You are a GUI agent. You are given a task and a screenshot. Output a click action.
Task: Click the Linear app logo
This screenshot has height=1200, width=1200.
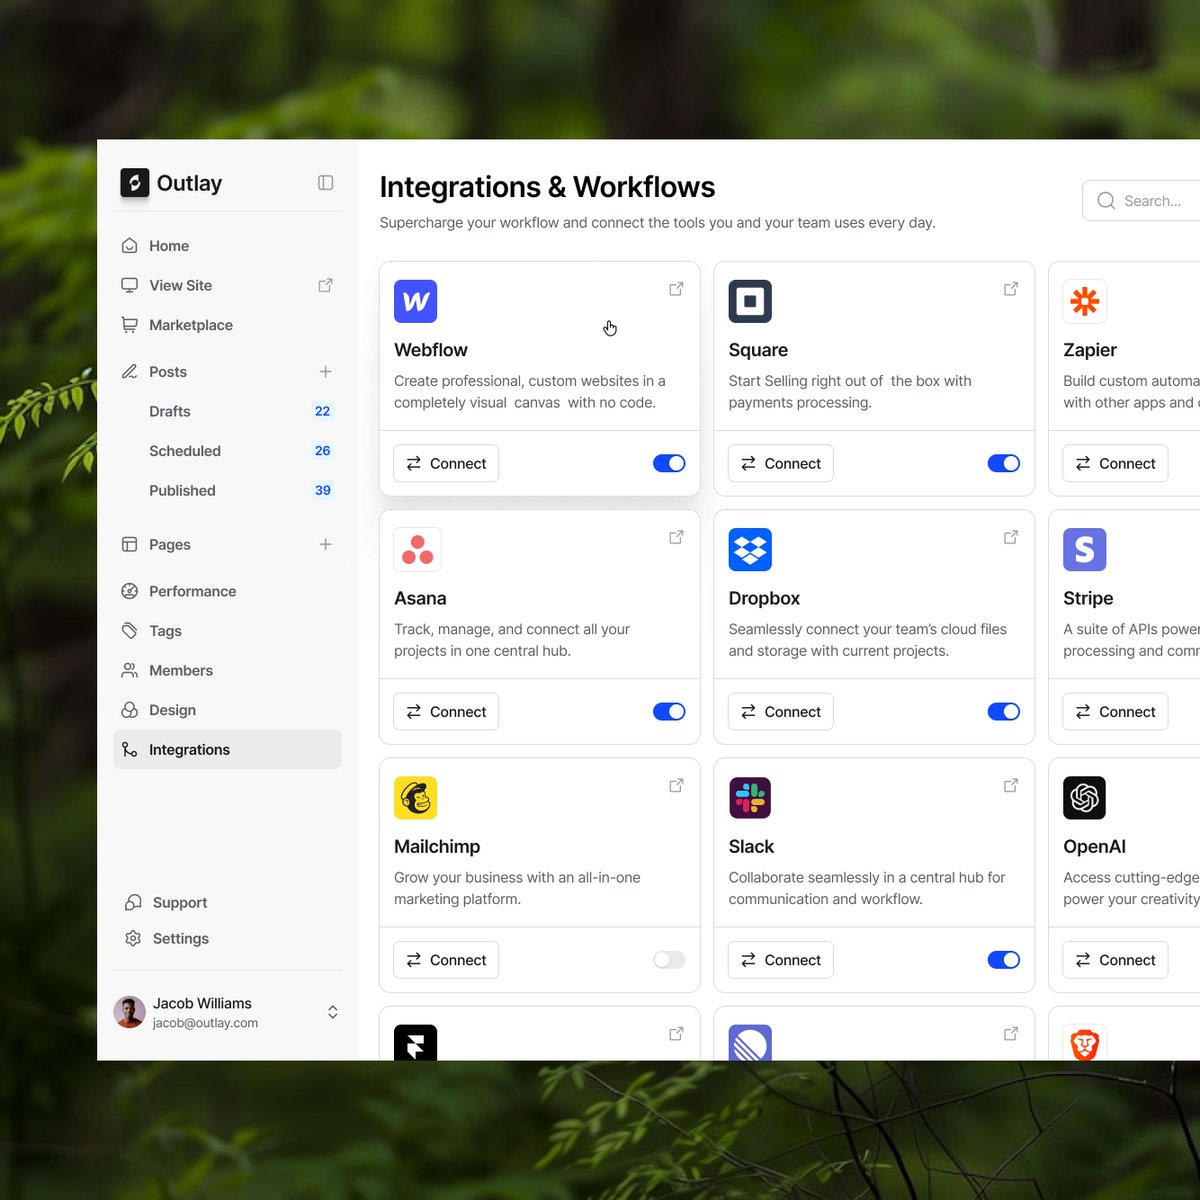(x=750, y=1042)
